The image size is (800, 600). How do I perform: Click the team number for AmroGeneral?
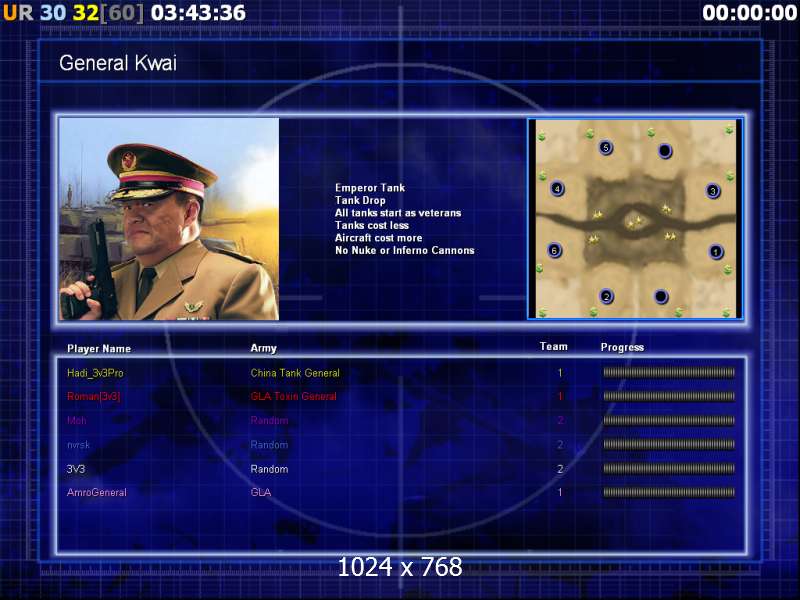560,492
